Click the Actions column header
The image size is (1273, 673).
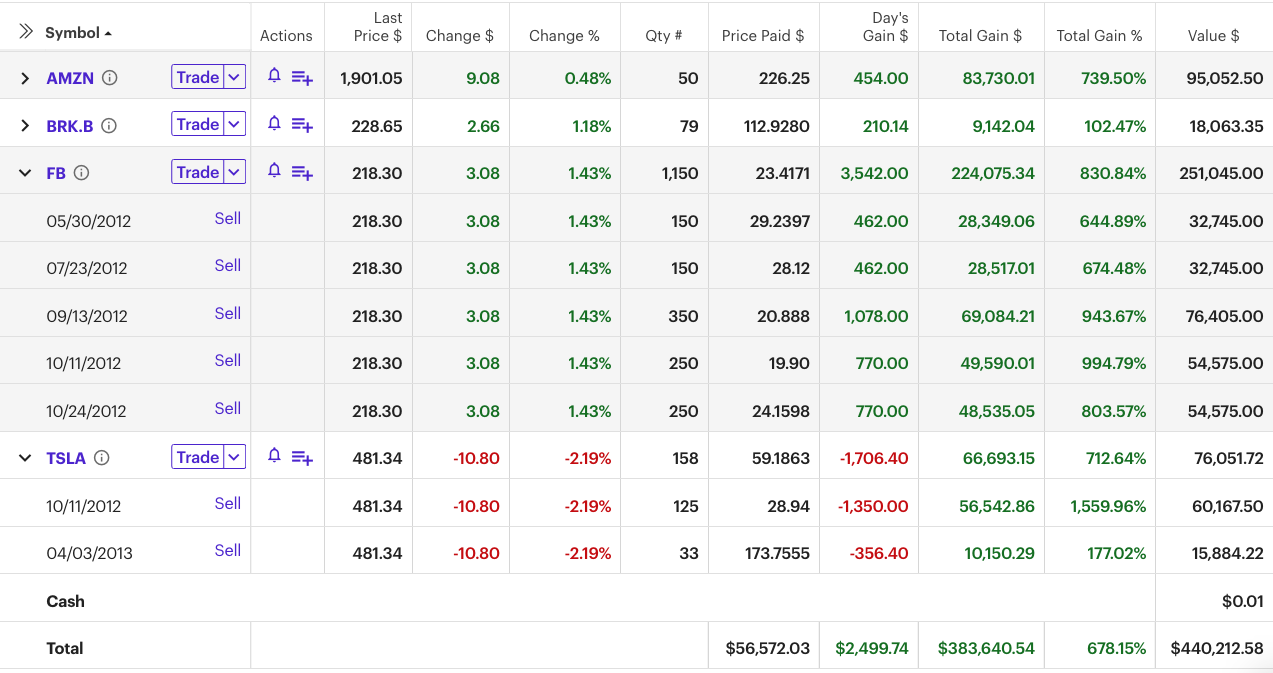point(286,35)
